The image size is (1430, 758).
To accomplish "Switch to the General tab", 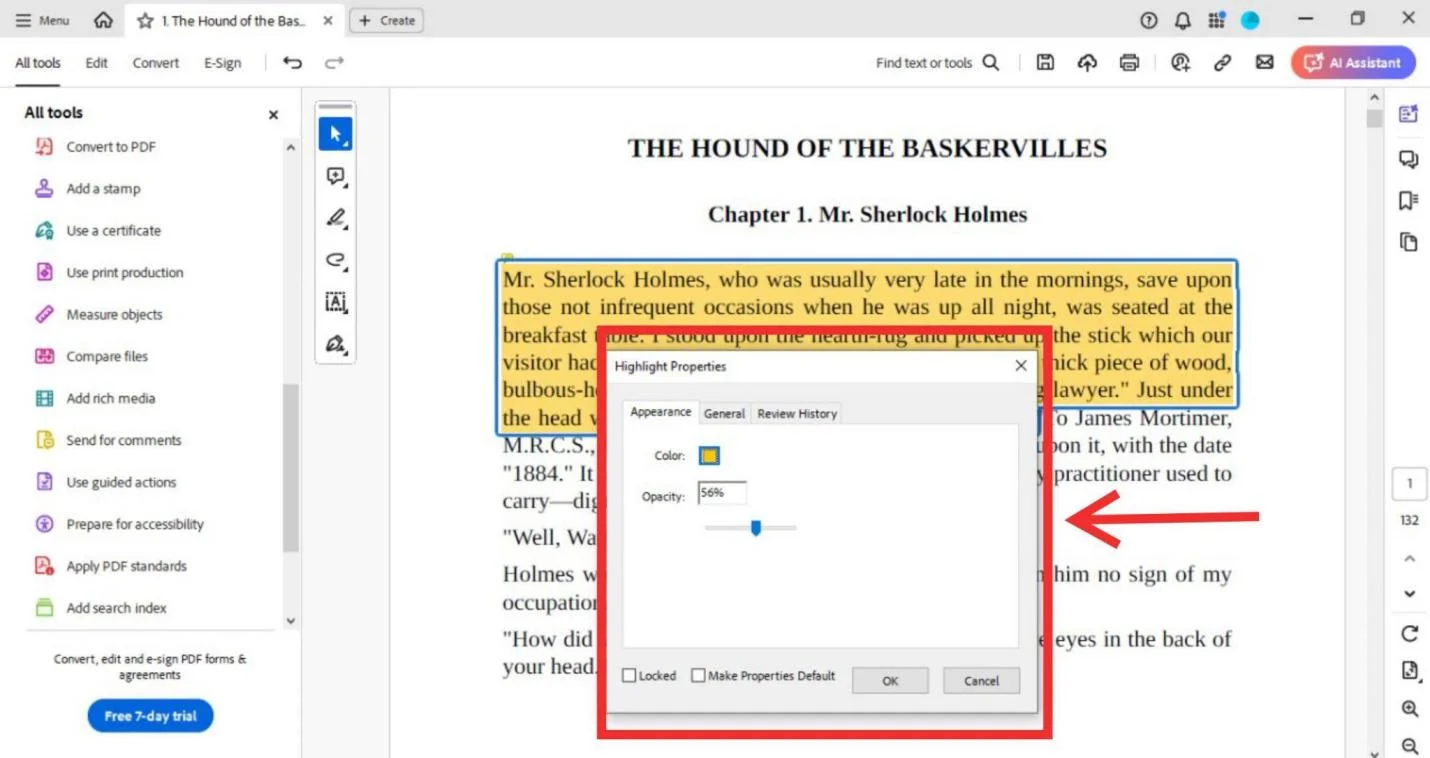I will 724,413.
